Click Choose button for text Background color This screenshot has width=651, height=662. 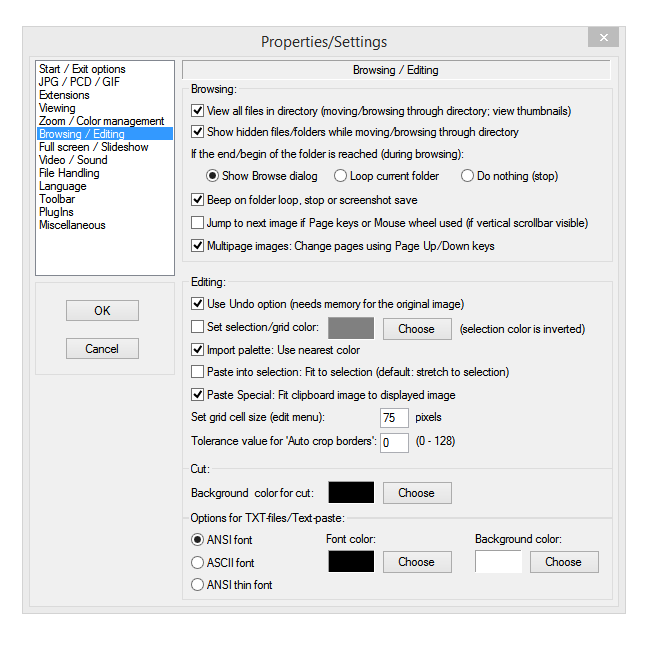(x=564, y=562)
